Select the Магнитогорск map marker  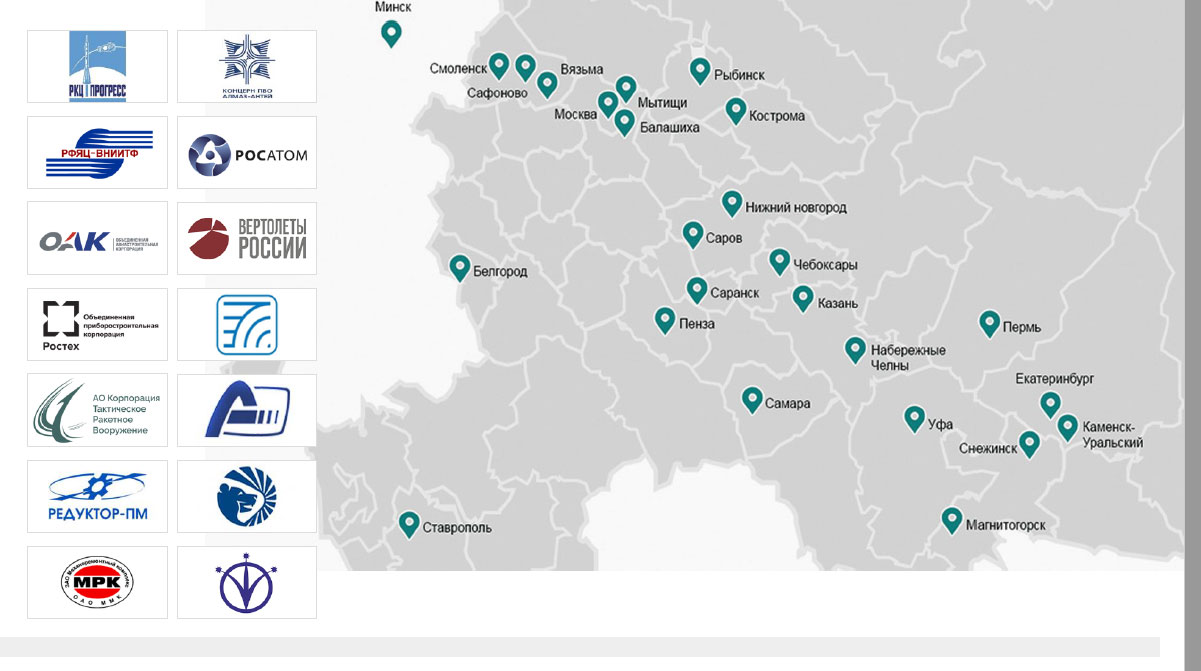coord(952,521)
